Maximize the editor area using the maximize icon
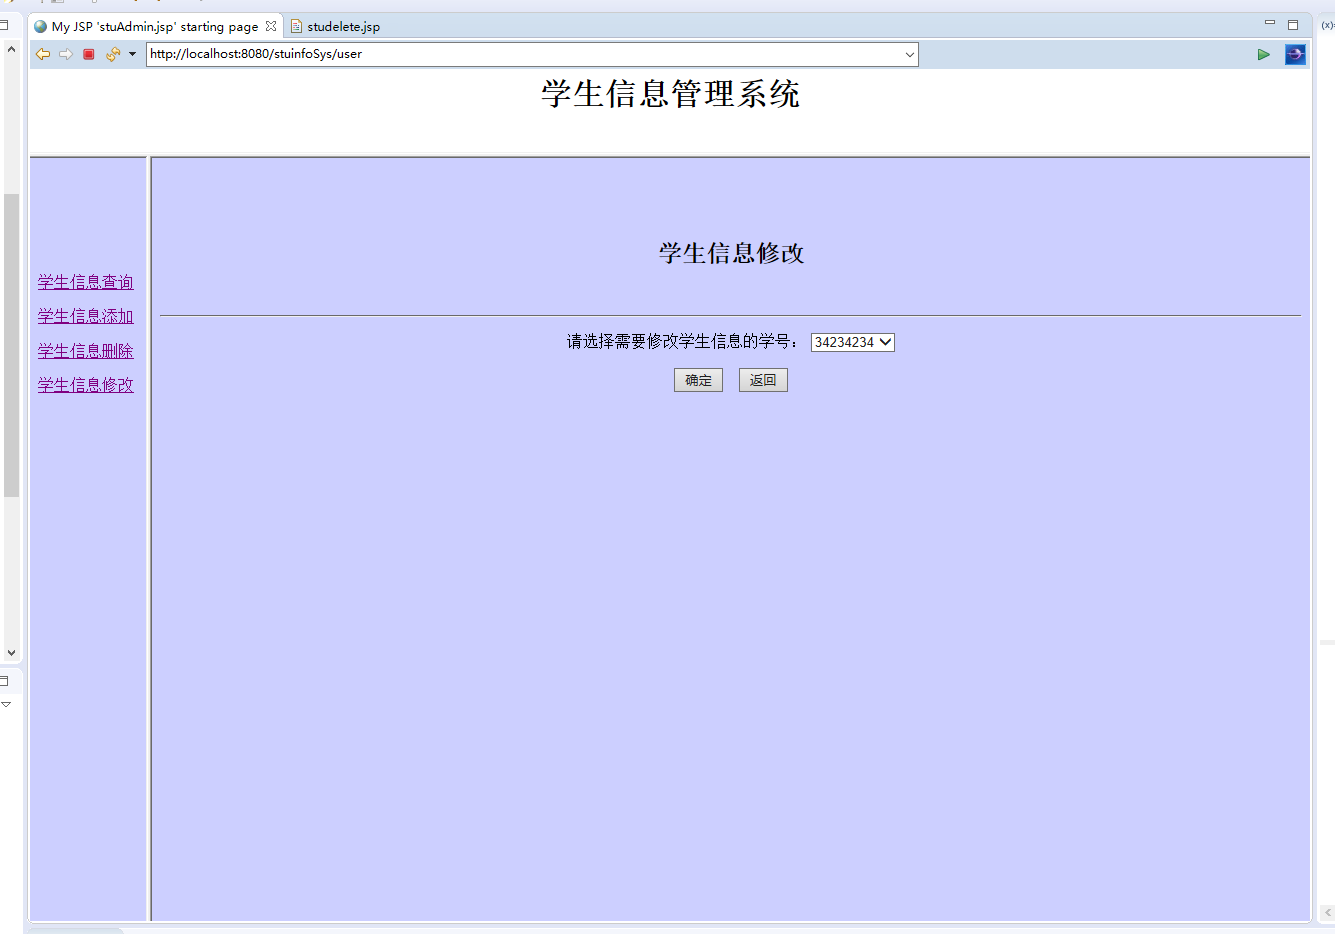 1293,24
